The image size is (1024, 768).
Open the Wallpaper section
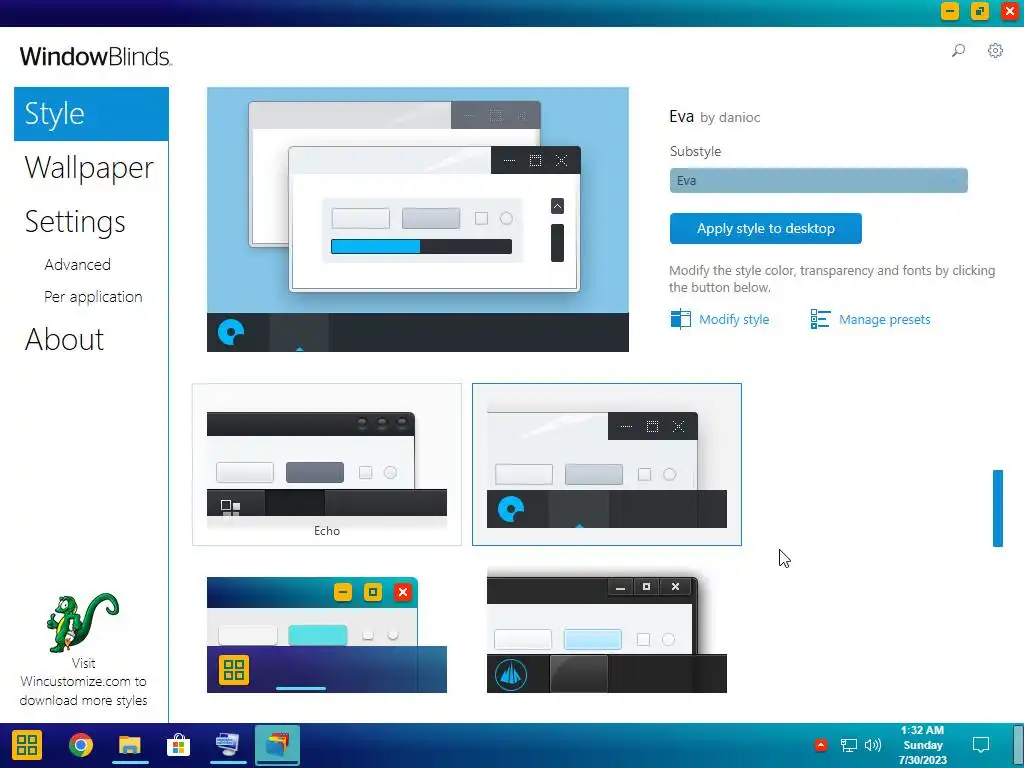(x=89, y=167)
